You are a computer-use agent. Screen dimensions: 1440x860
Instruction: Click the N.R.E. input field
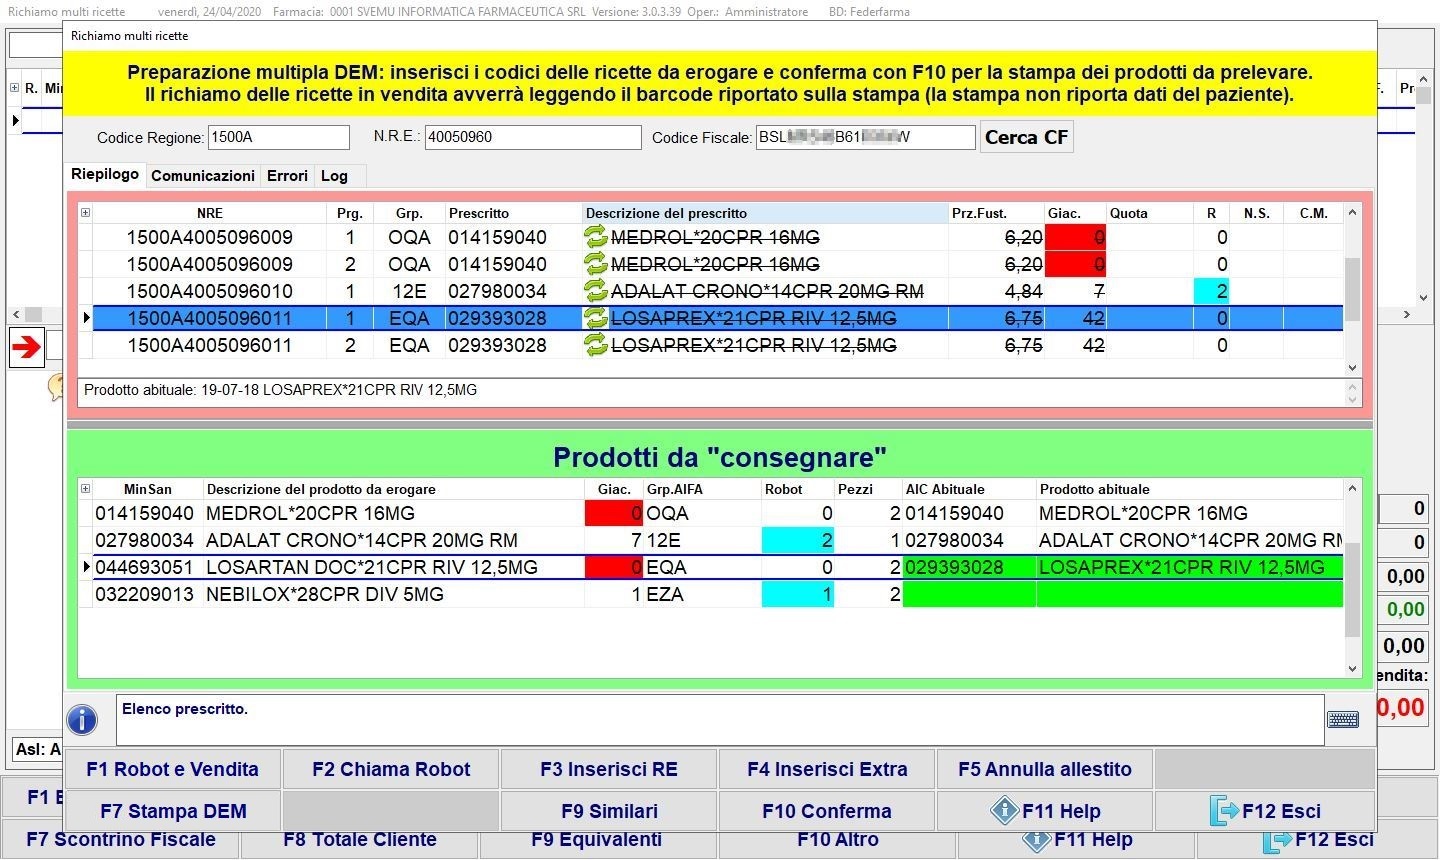point(532,138)
